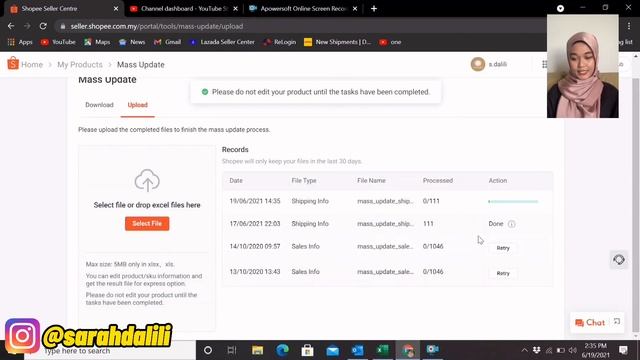The height and width of the screenshot is (360, 640).
Task: Click the '19/06/2021 14:35' date cell
Action: tap(255, 201)
